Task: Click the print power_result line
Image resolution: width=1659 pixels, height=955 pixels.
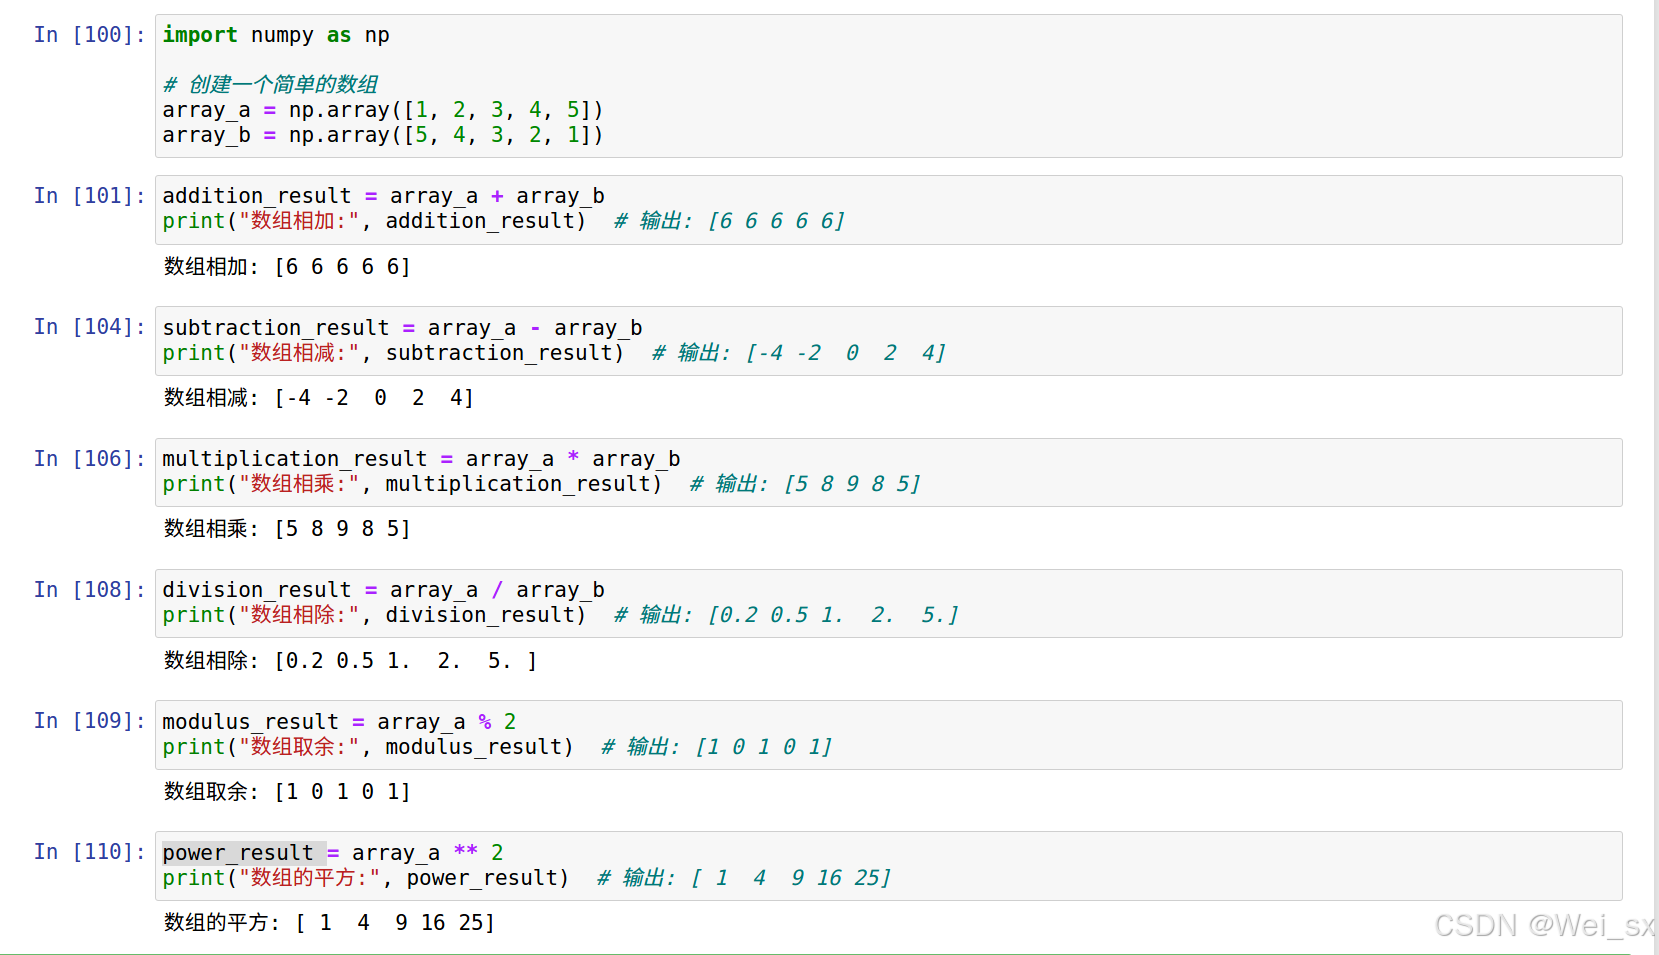Action: 527,878
